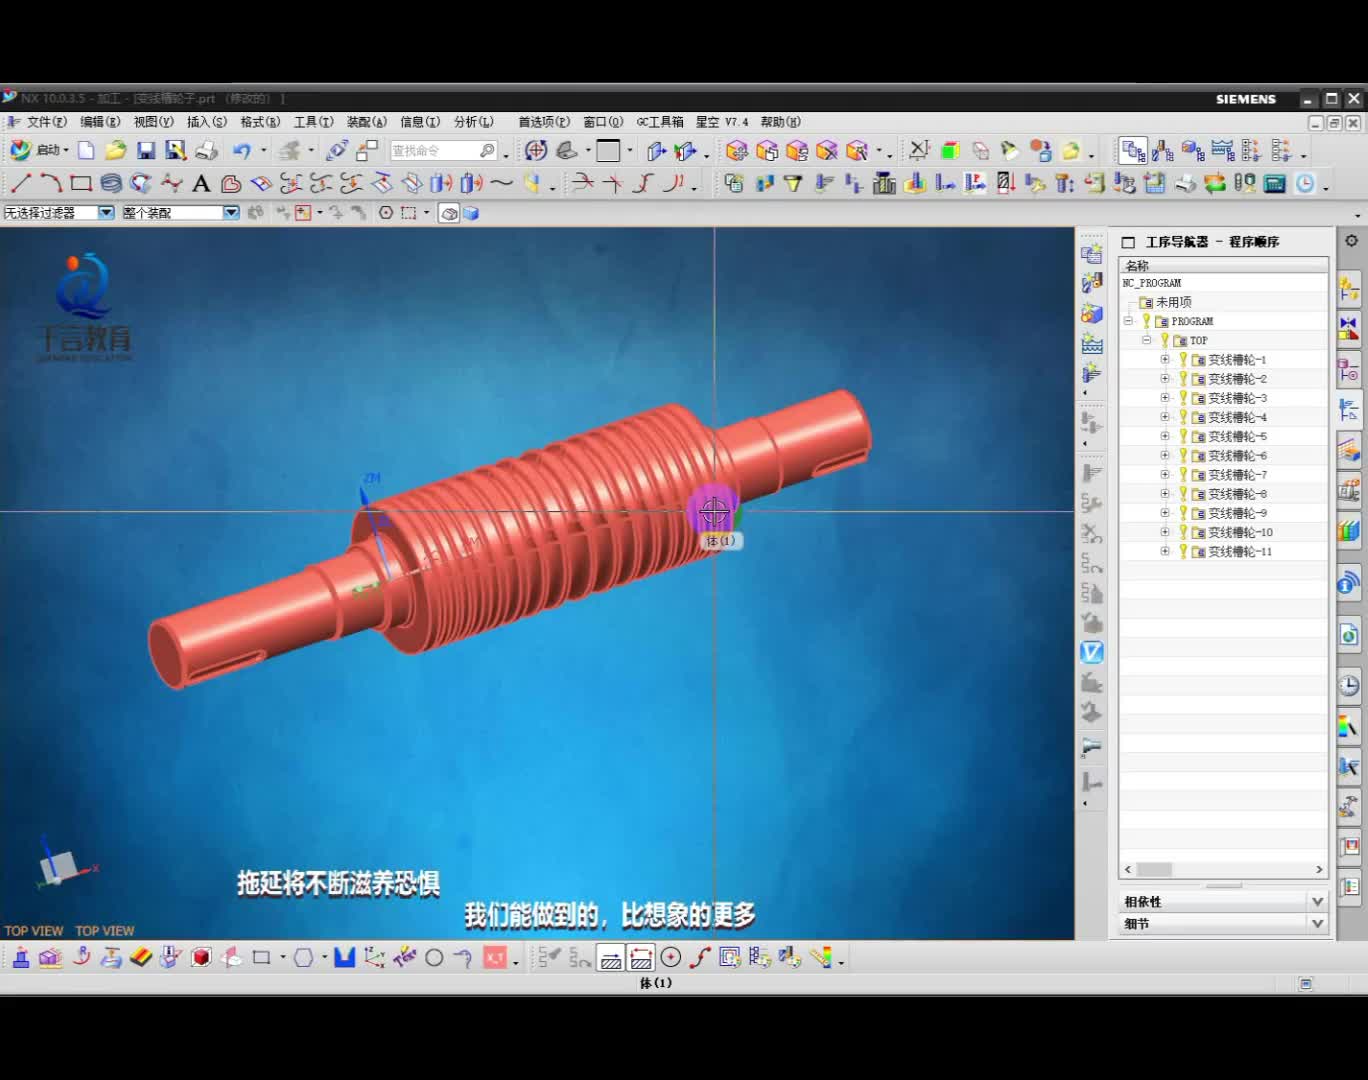The height and width of the screenshot is (1080, 1368).
Task: Click the Print icon in the top toolbar
Action: pos(206,150)
